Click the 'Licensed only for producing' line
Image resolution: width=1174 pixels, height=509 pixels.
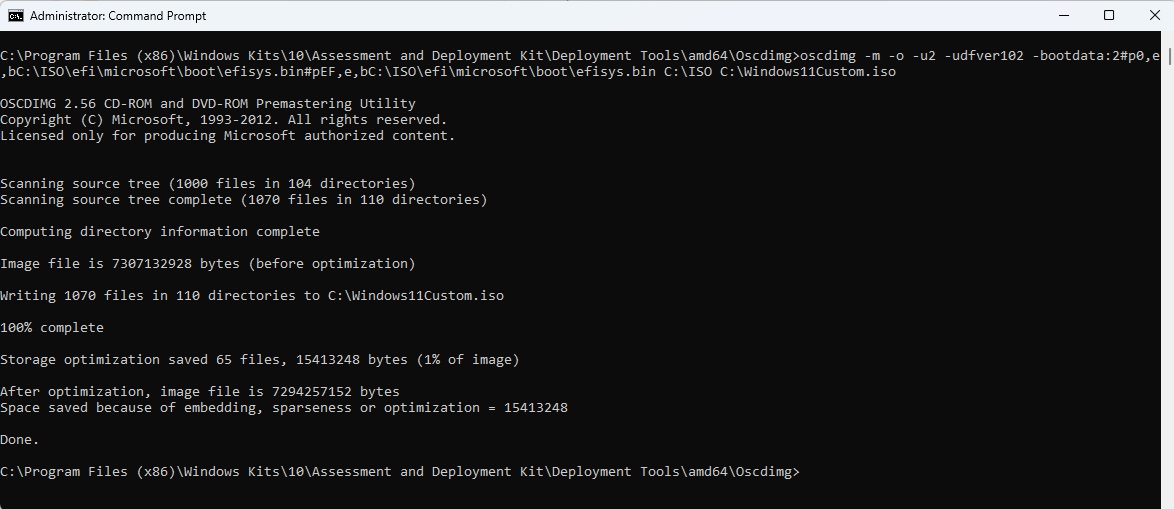(228, 135)
